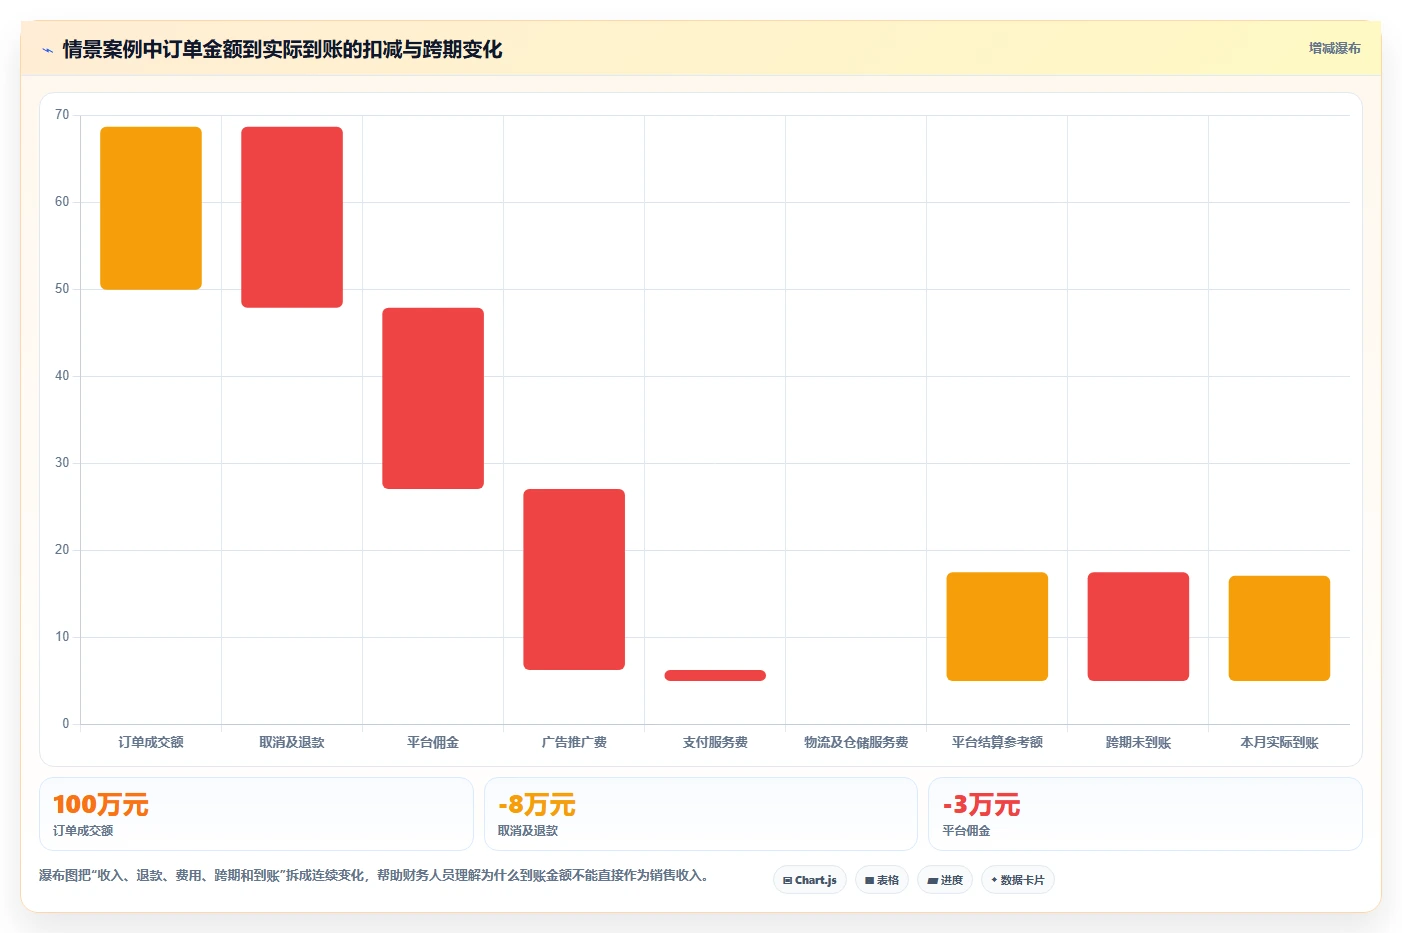Click the red 跨期未到账 bar
The image size is (1402, 933).
coord(1138,626)
